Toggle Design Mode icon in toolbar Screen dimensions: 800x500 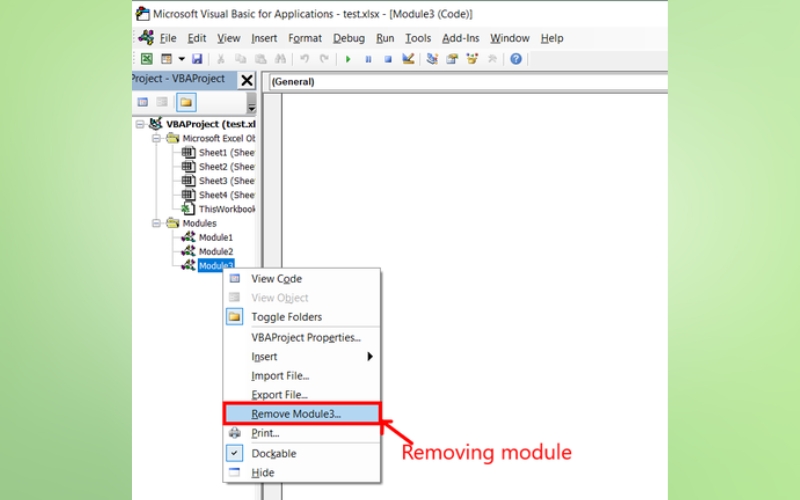click(408, 59)
